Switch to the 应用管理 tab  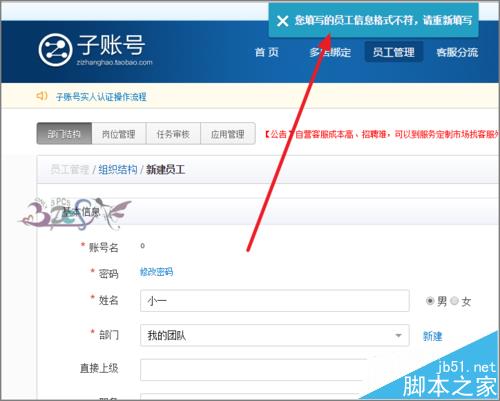pos(228,134)
